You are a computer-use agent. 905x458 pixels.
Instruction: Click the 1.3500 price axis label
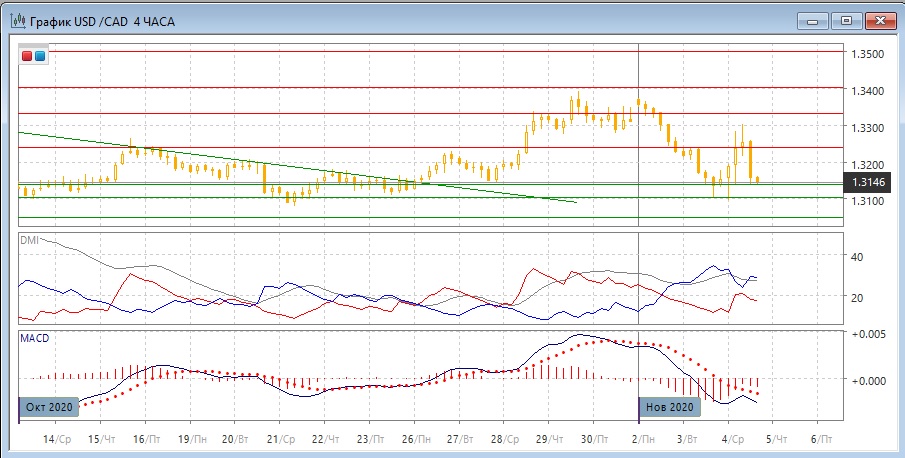click(867, 54)
